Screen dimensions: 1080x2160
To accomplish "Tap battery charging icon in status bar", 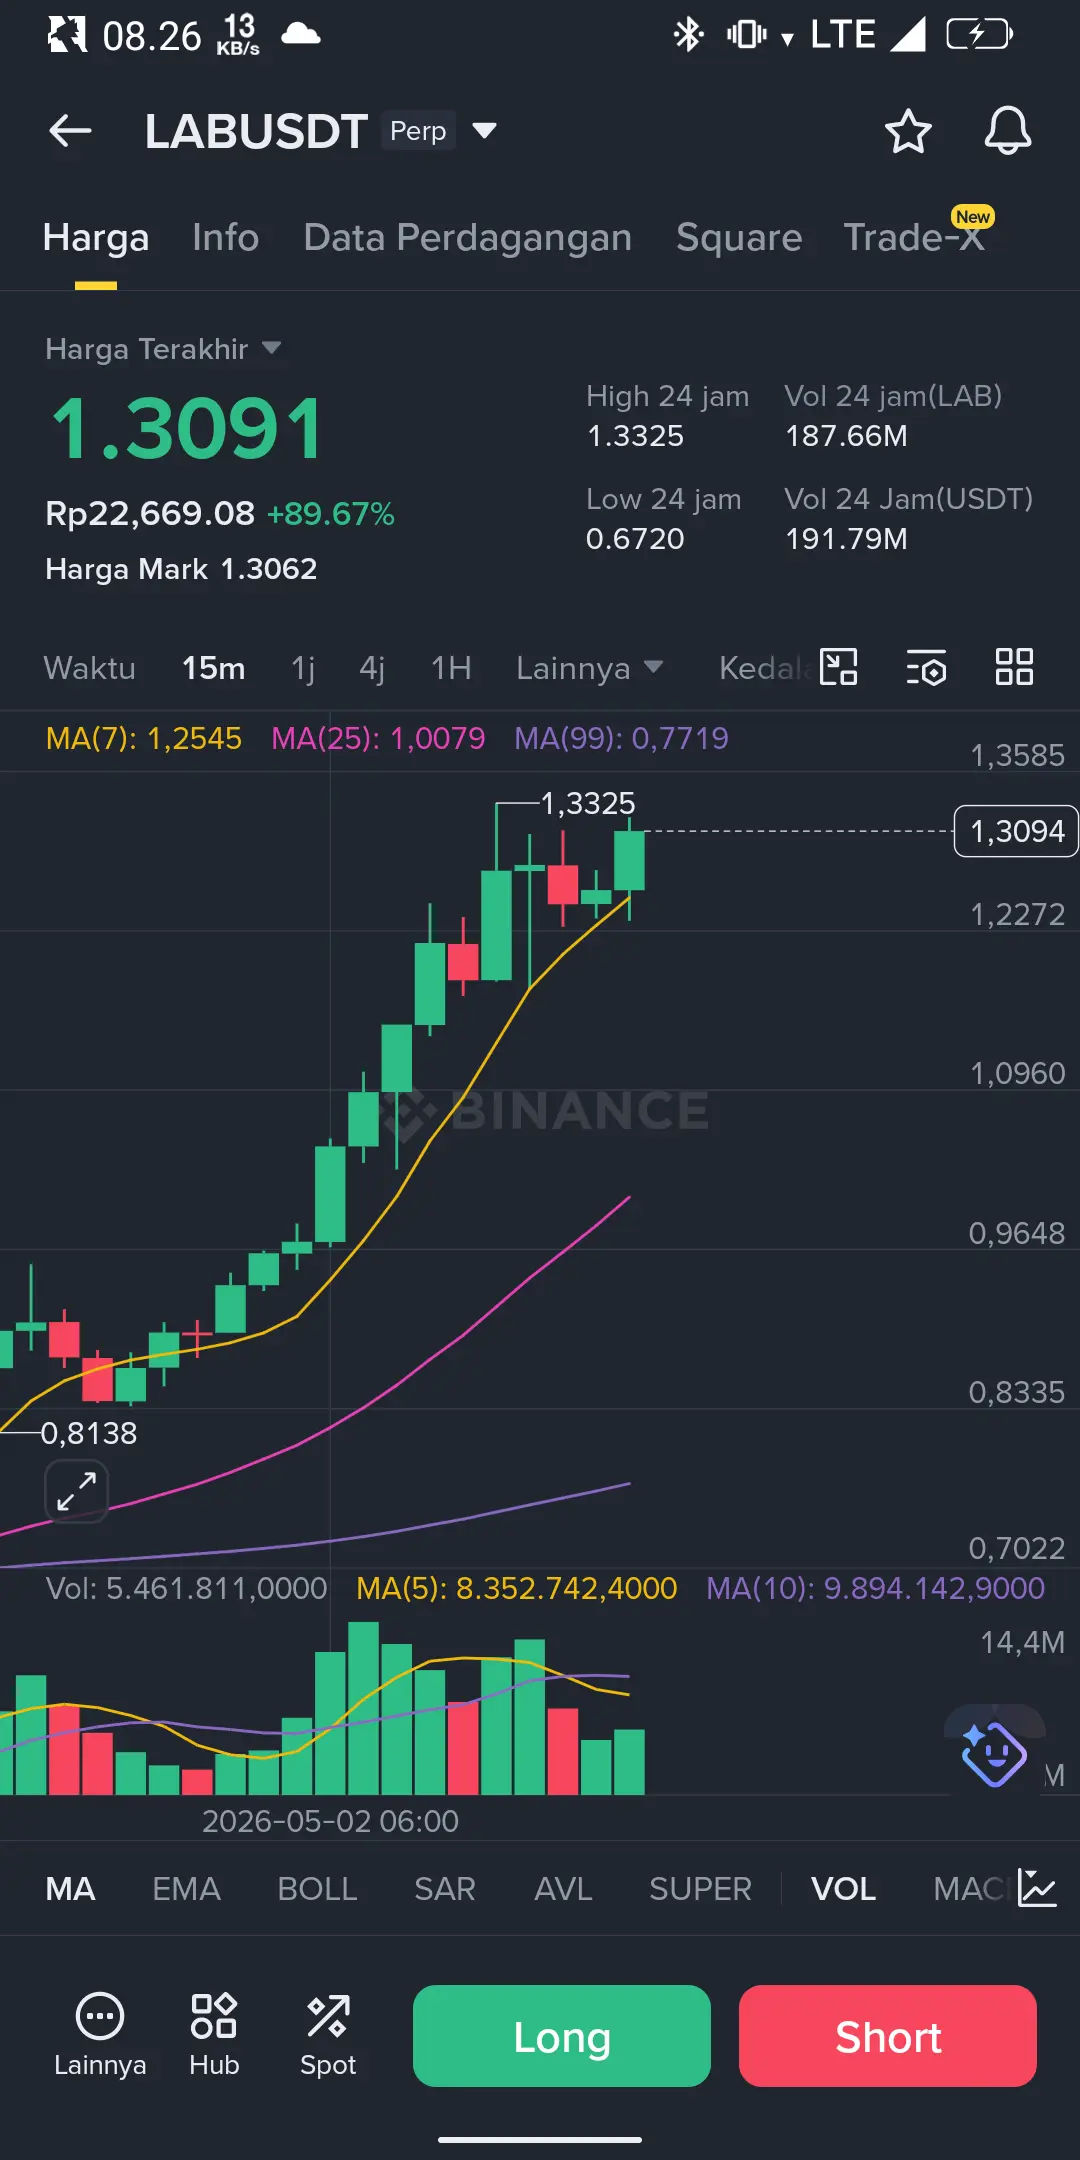I will (980, 35).
